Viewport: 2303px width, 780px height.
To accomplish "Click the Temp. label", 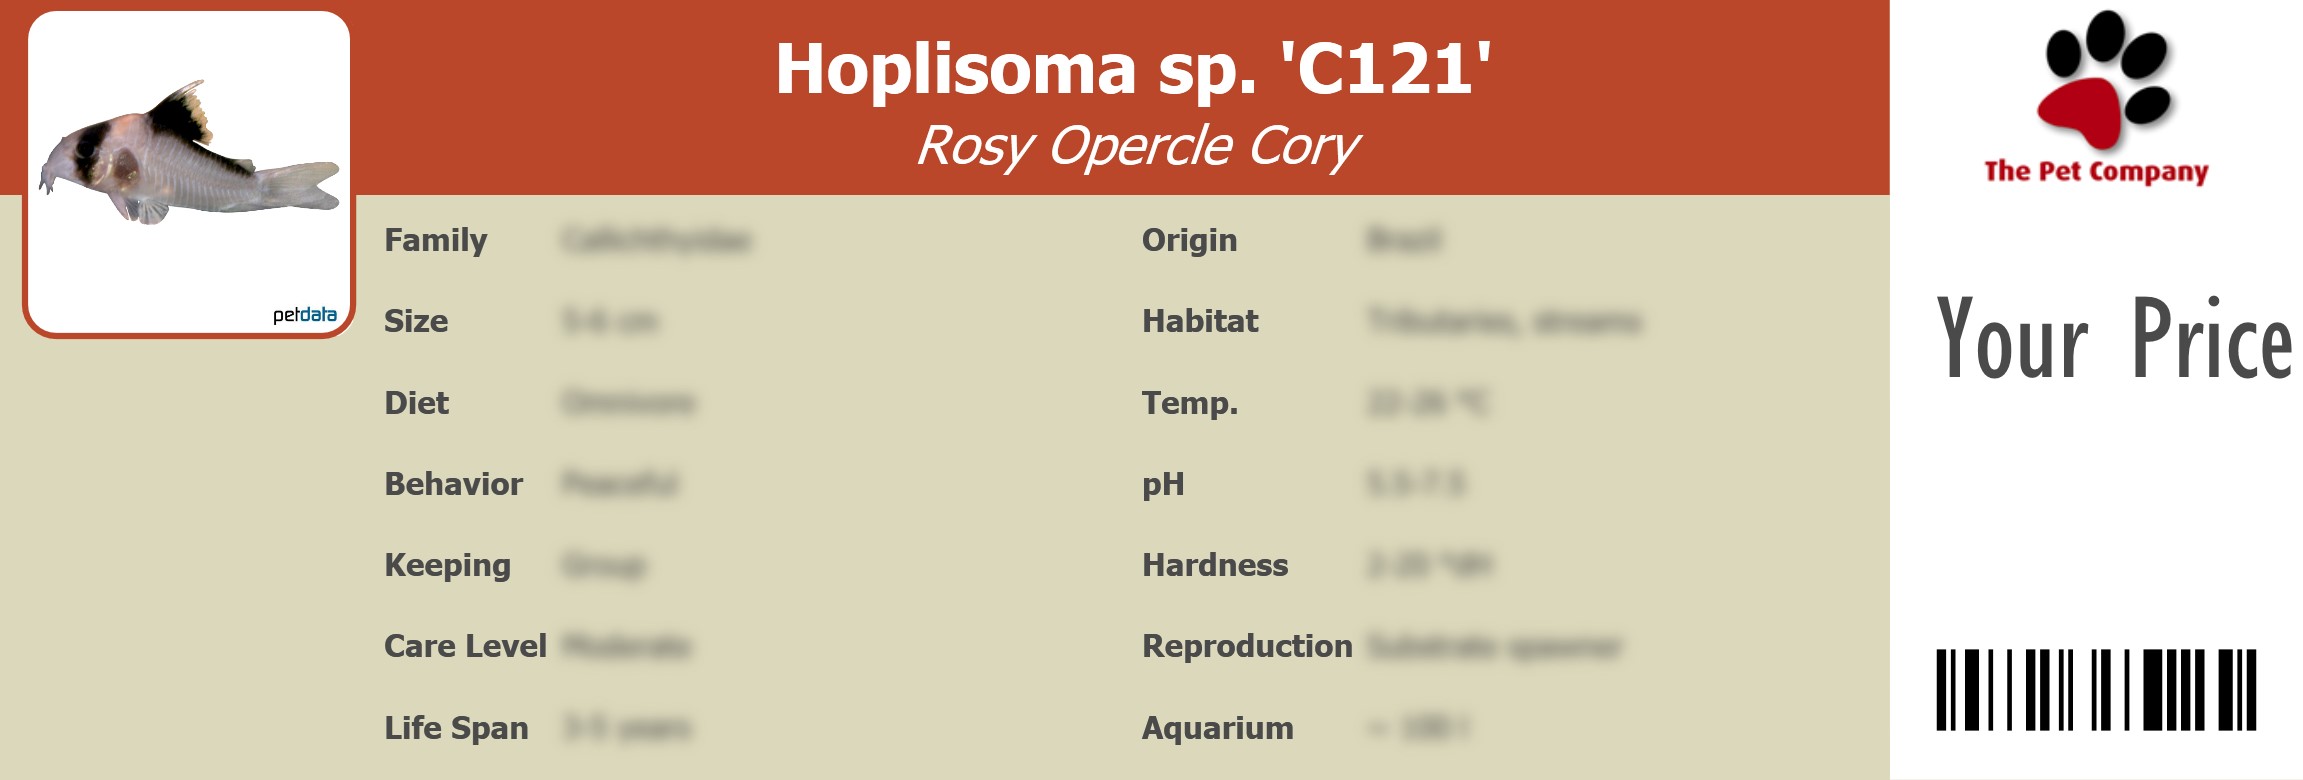I will 1190,403.
